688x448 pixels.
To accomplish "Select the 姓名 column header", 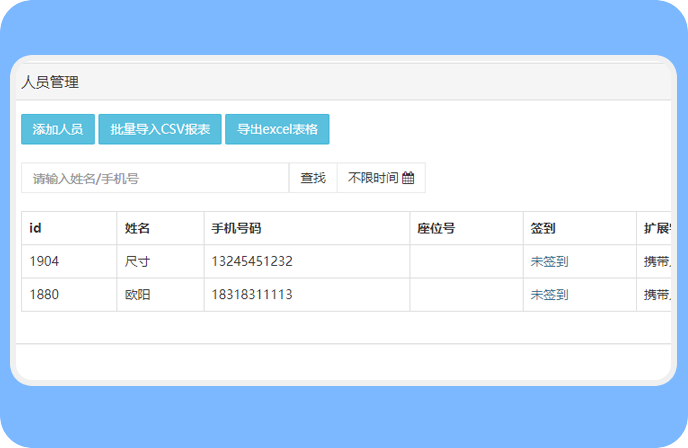I will click(x=160, y=228).
